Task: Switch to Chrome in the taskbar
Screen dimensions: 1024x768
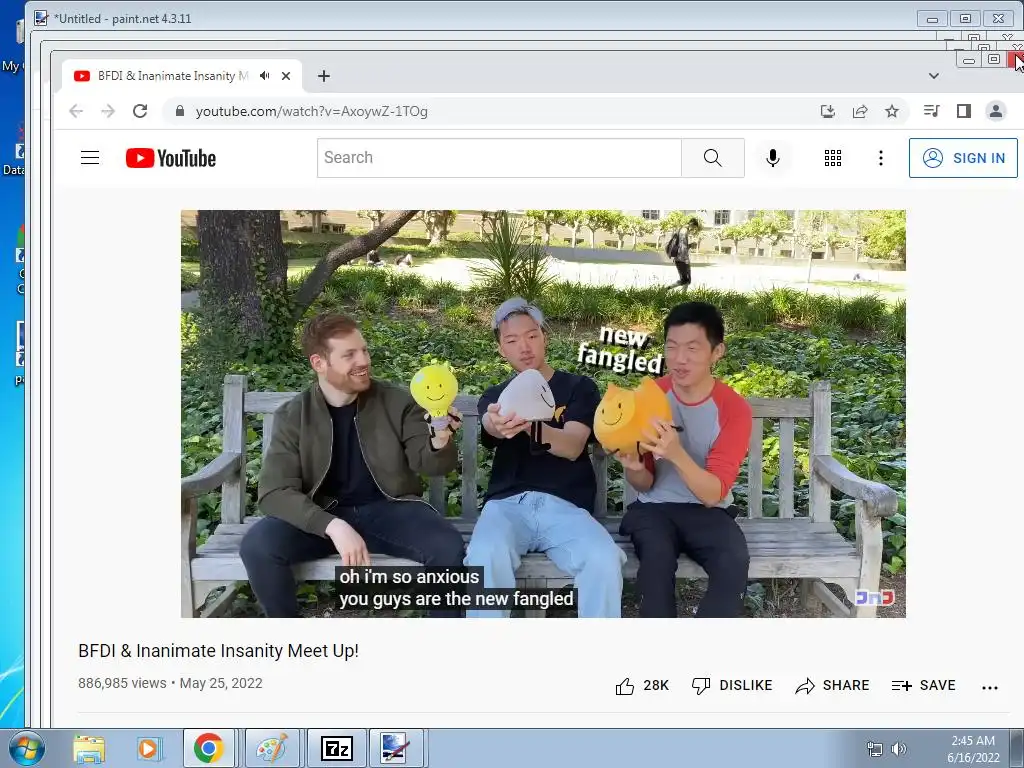Action: [x=208, y=748]
